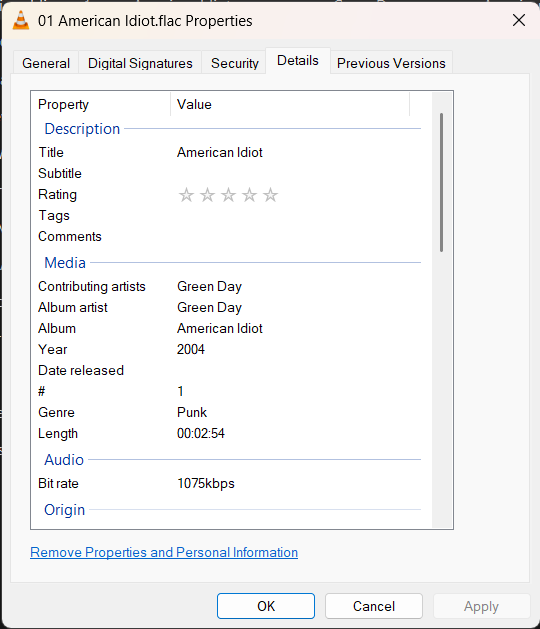Select the Subtitle property label
This screenshot has width=540, height=629.
pyautogui.click(x=60, y=173)
